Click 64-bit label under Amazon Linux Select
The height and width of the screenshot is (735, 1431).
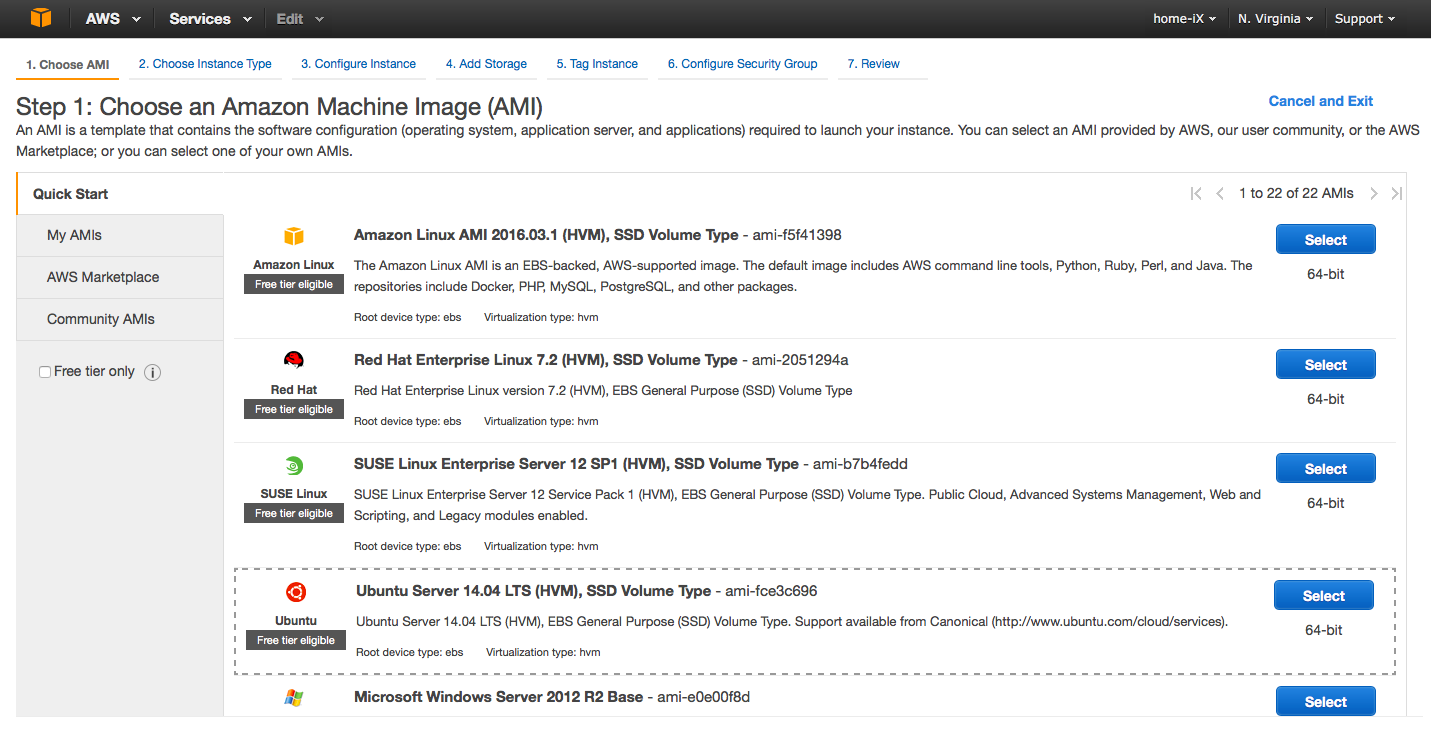[1326, 274]
